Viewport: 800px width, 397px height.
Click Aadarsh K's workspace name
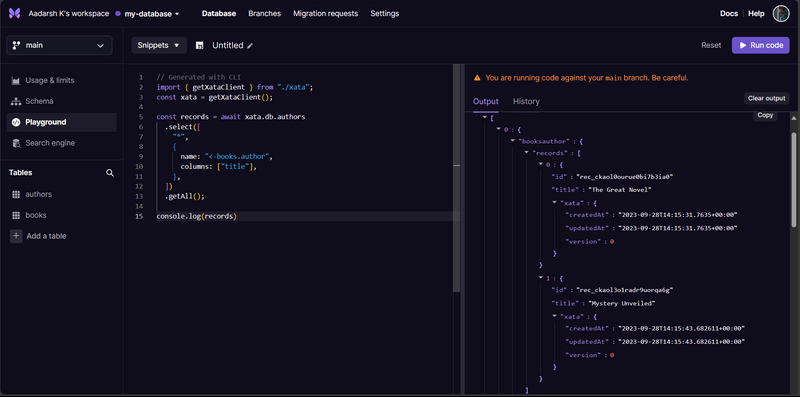click(x=68, y=14)
